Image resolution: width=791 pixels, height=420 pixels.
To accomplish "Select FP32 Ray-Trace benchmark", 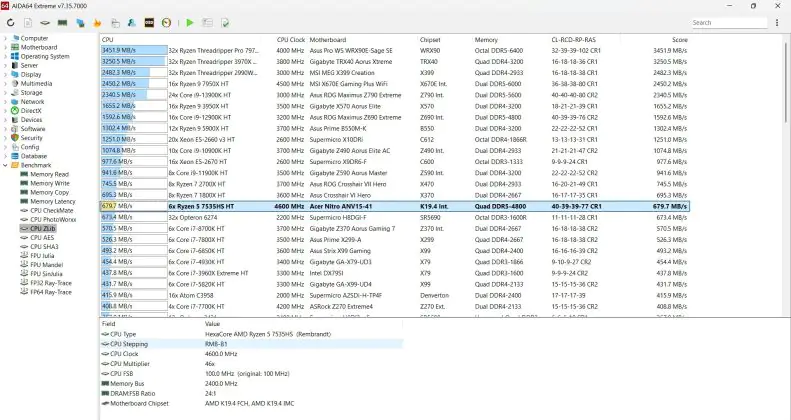I will tap(51, 283).
